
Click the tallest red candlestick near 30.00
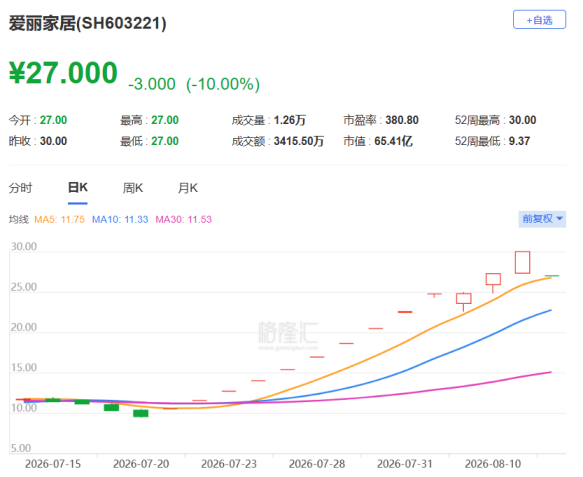pyautogui.click(x=522, y=262)
